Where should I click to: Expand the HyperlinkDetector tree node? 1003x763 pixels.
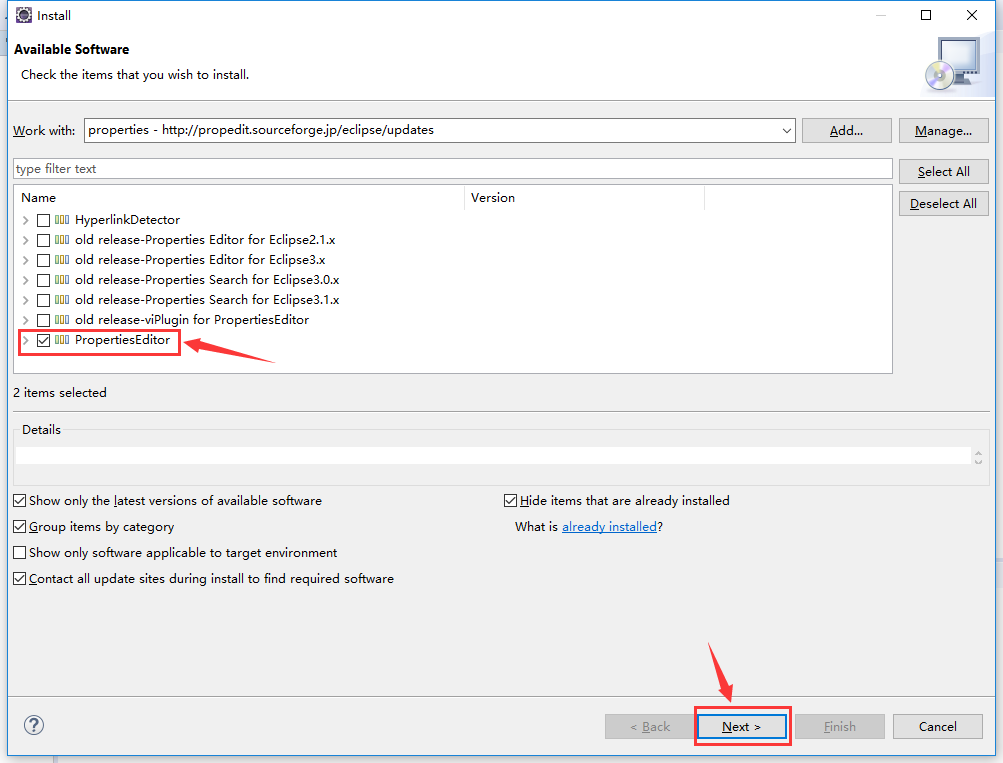coord(26,221)
